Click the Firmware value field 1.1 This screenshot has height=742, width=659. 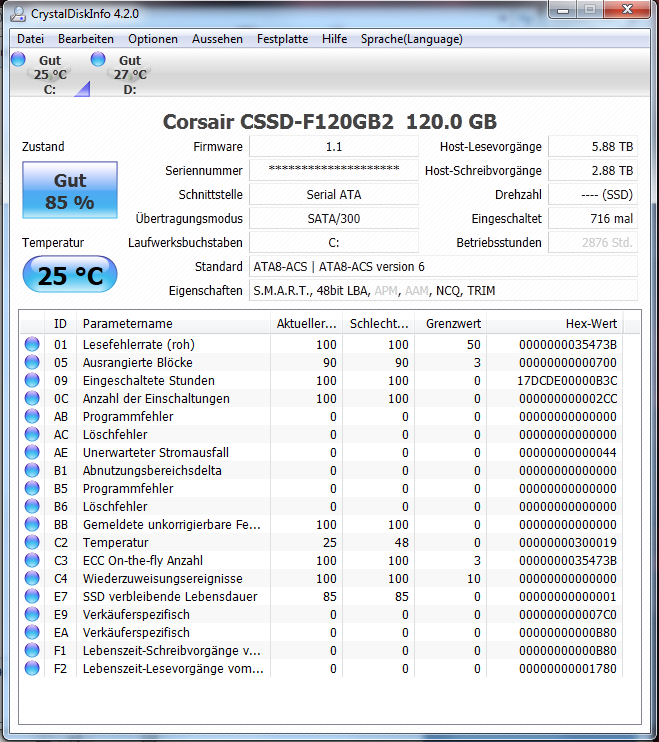coord(334,147)
